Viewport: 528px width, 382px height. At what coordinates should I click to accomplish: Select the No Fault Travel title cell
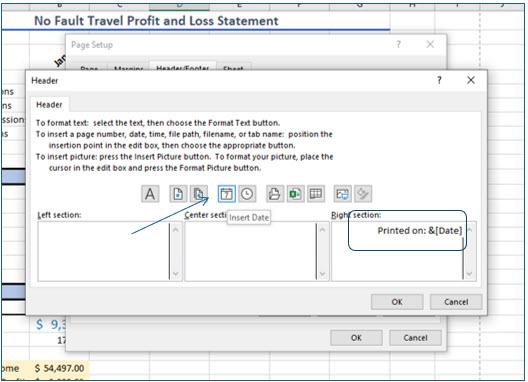pos(156,21)
